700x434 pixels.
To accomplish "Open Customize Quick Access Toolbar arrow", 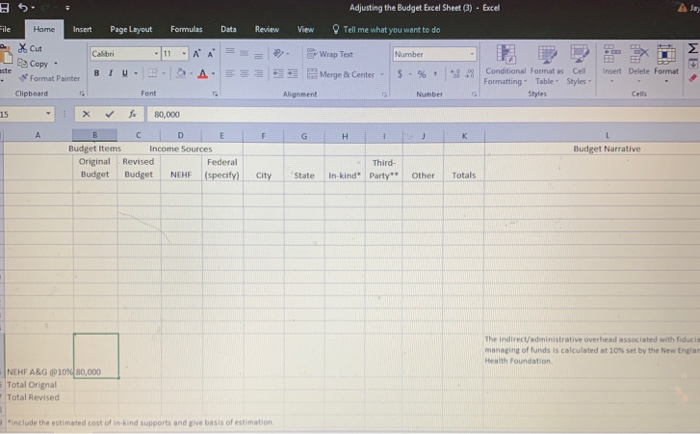I will [x=67, y=8].
